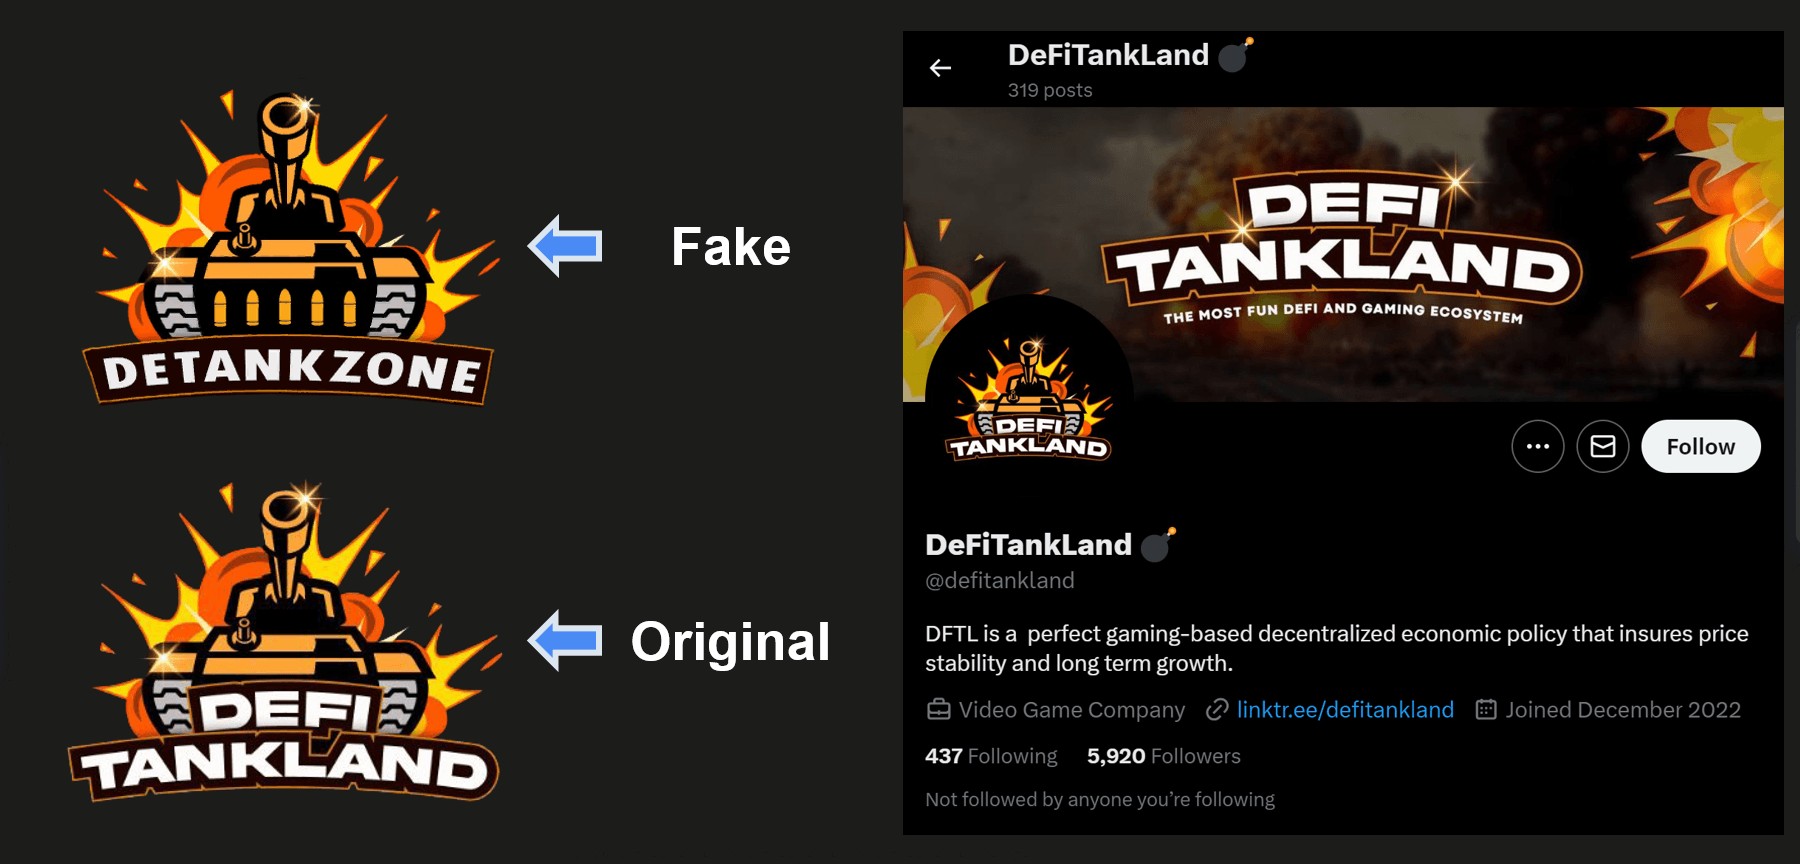Click the bomb emoji beside profile name

click(1158, 545)
